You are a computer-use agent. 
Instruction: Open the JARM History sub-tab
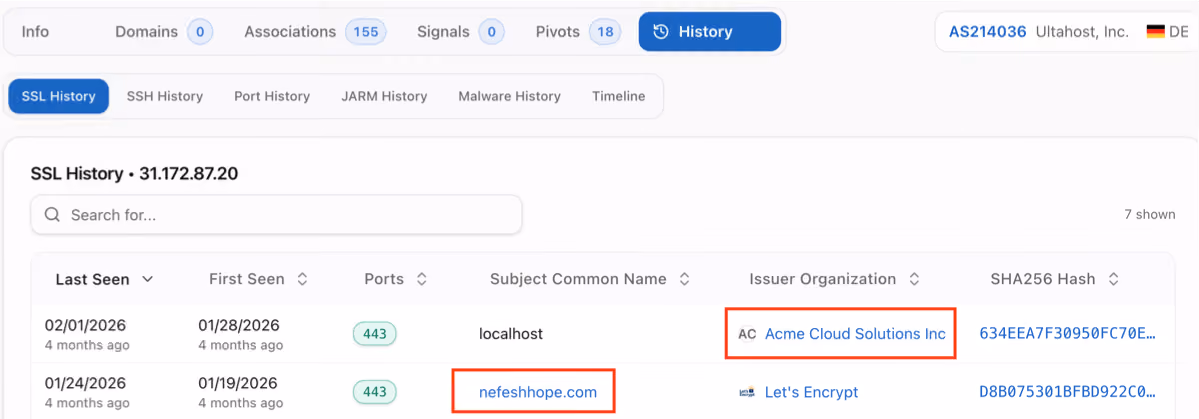tap(384, 96)
